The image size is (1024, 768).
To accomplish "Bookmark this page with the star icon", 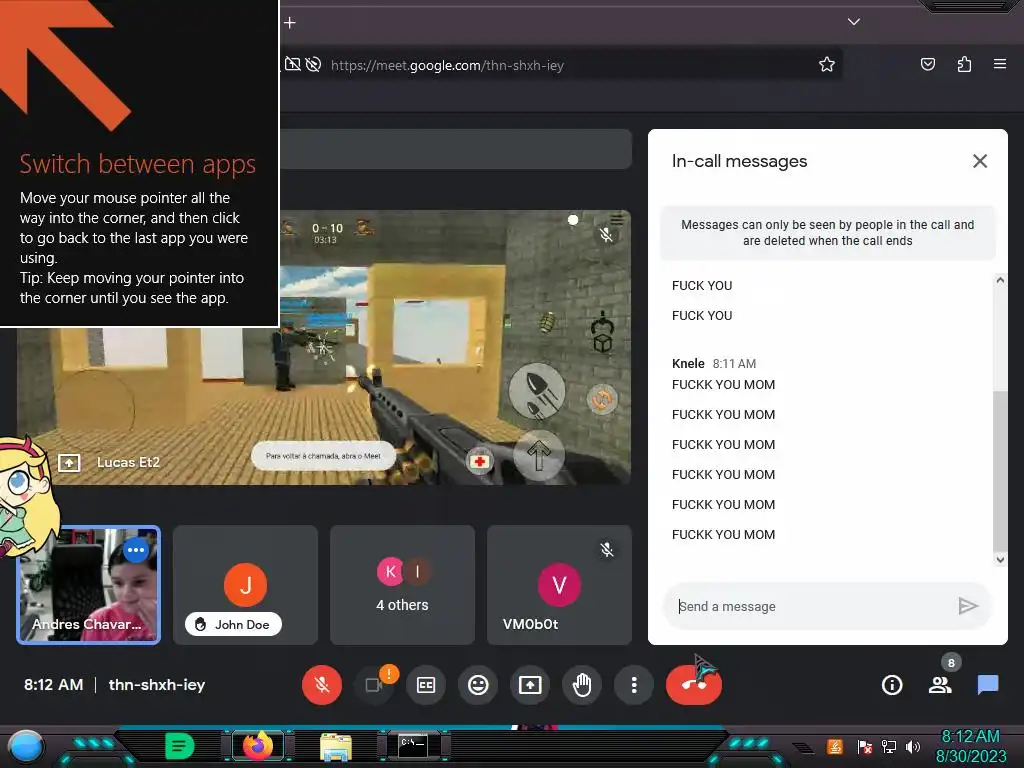I will coord(827,64).
